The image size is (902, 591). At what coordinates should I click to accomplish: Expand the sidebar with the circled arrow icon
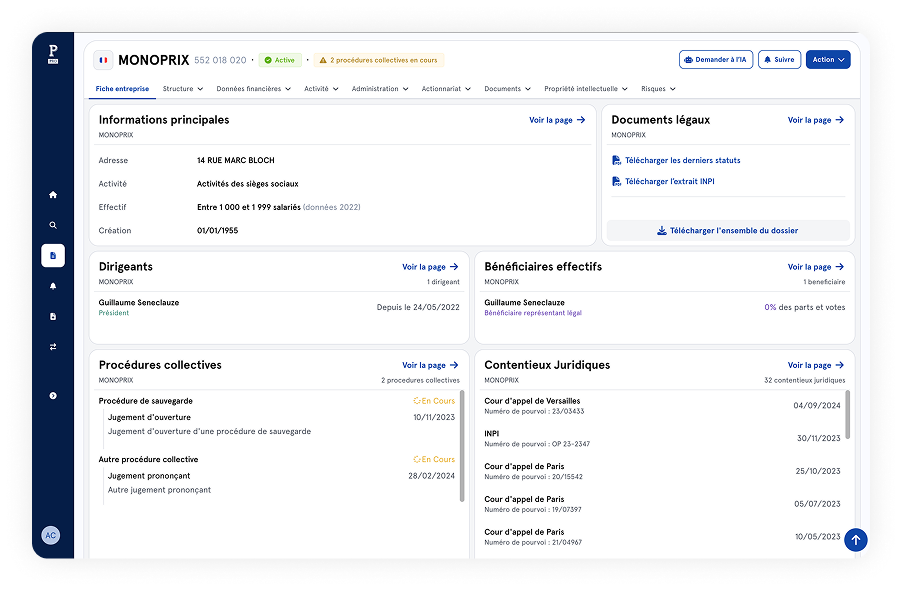53,395
